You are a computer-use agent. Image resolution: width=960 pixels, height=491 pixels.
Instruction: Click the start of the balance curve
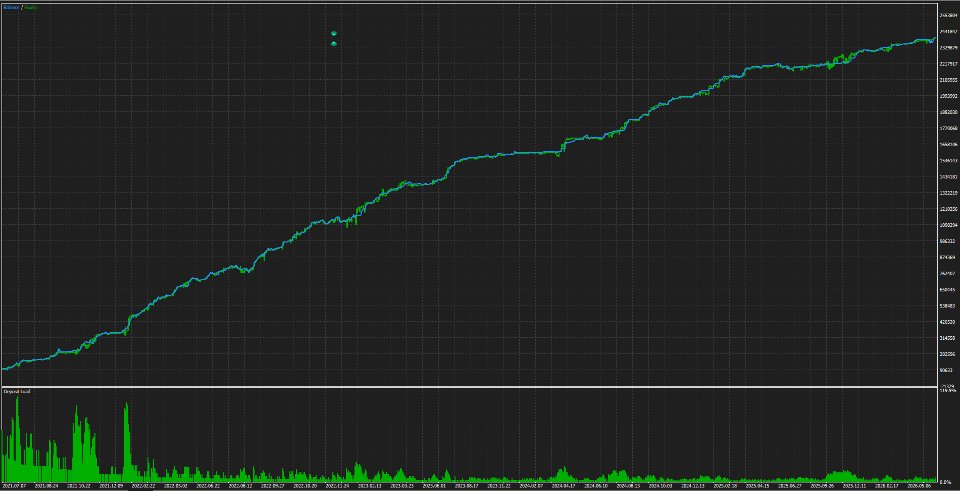3,369
